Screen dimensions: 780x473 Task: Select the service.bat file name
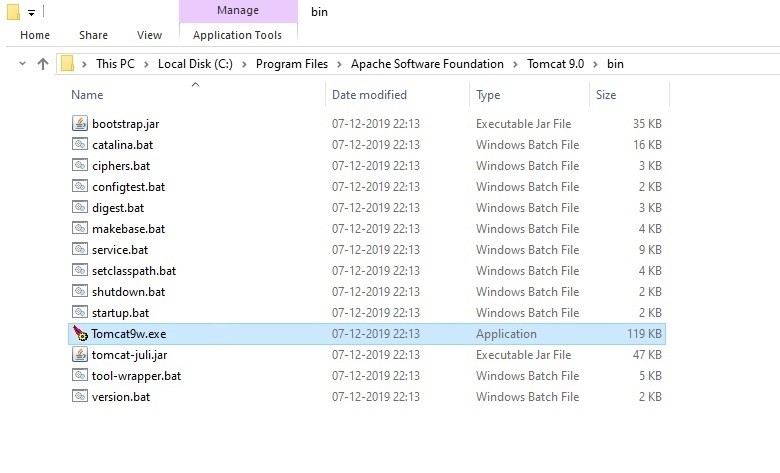pos(120,250)
